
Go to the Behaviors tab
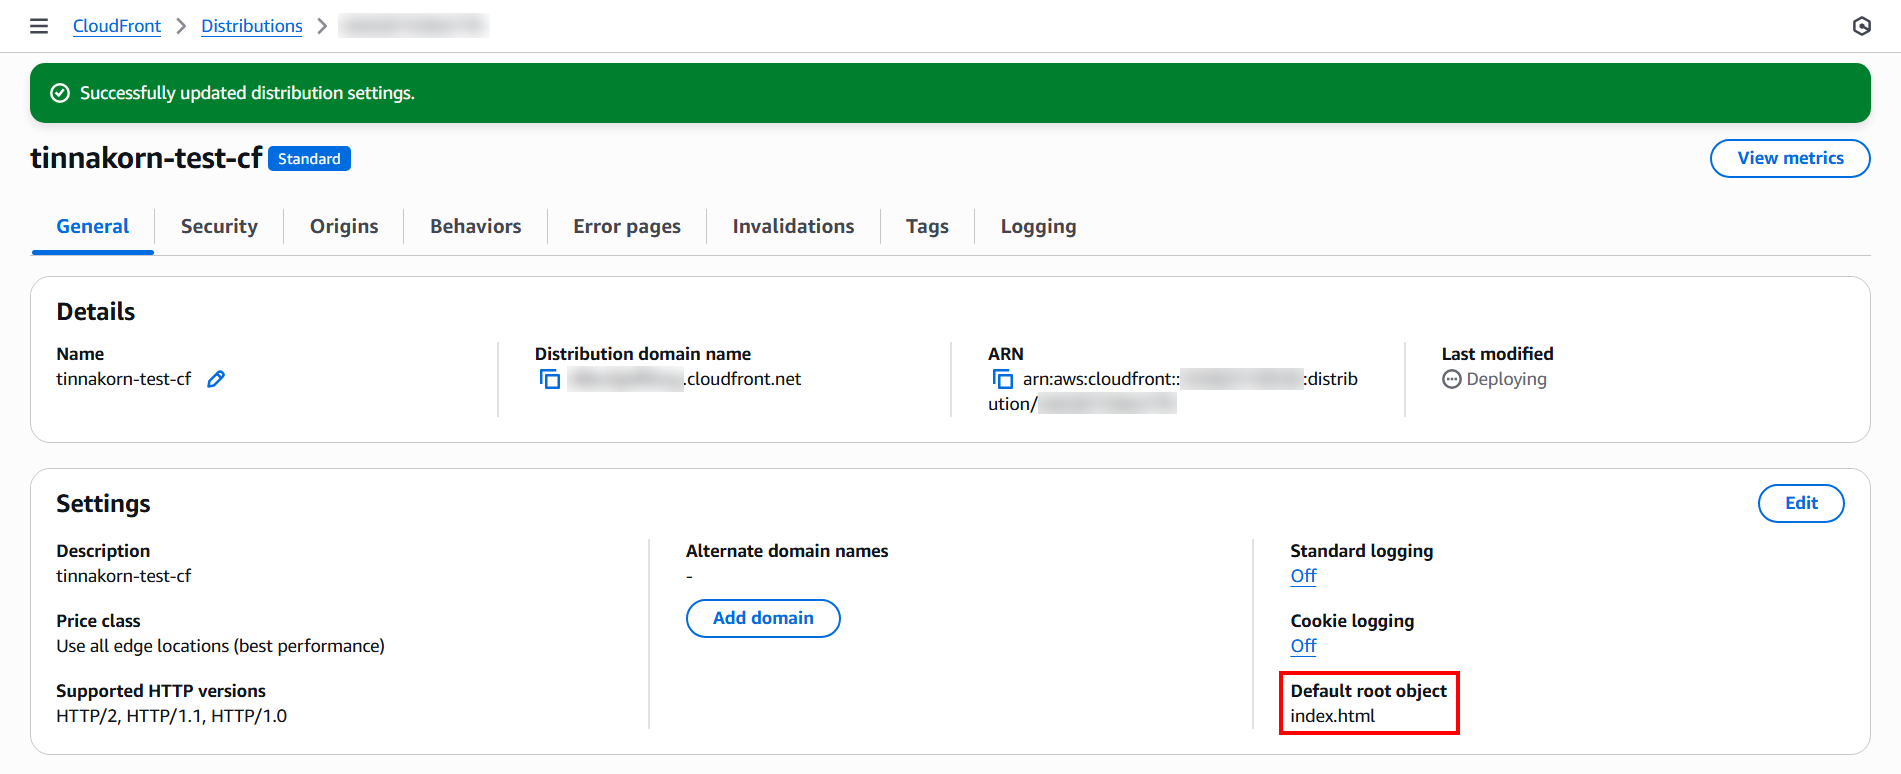[x=475, y=226]
